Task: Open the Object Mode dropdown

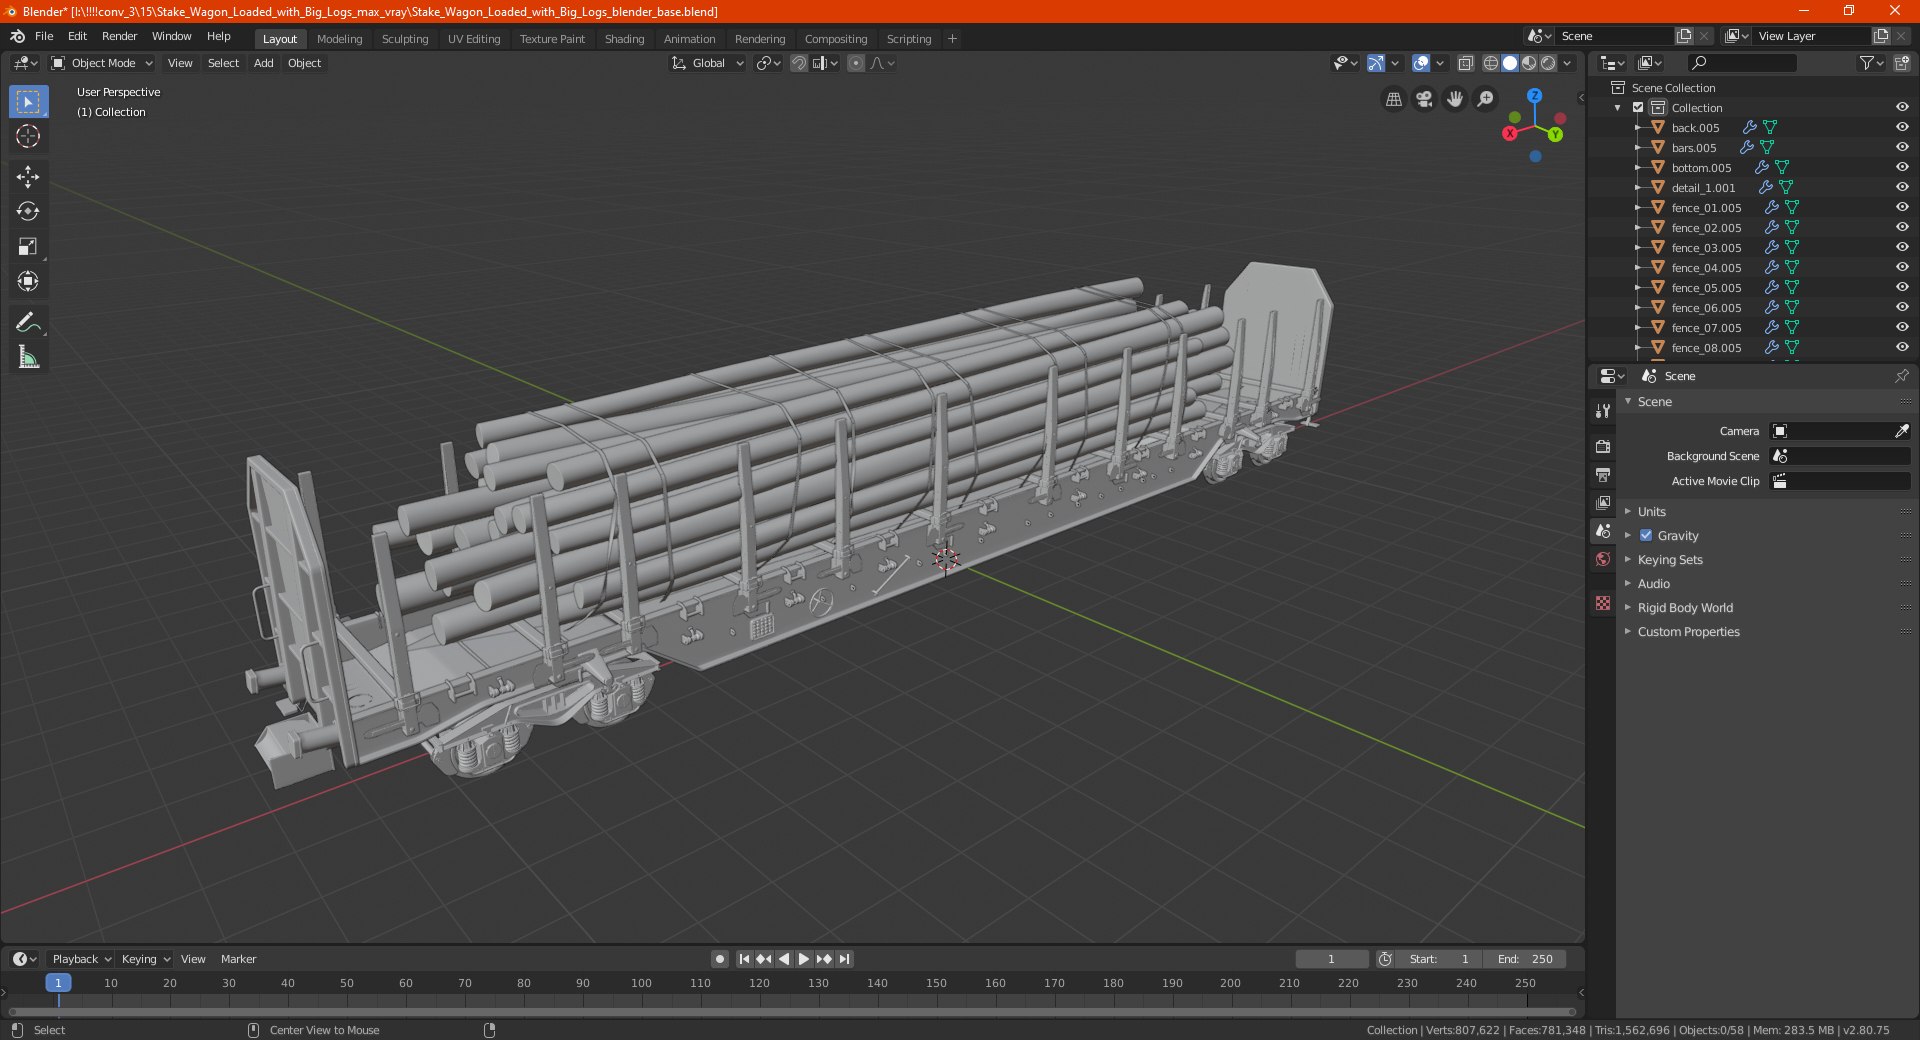Action: (x=102, y=63)
